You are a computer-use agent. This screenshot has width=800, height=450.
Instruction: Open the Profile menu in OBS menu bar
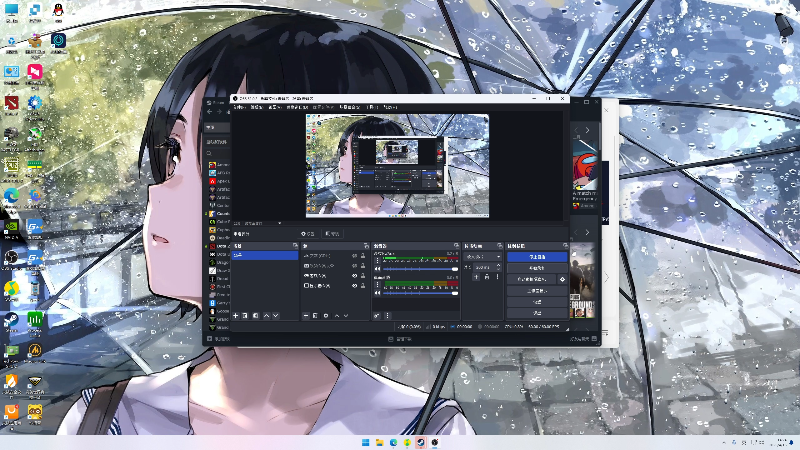point(323,107)
